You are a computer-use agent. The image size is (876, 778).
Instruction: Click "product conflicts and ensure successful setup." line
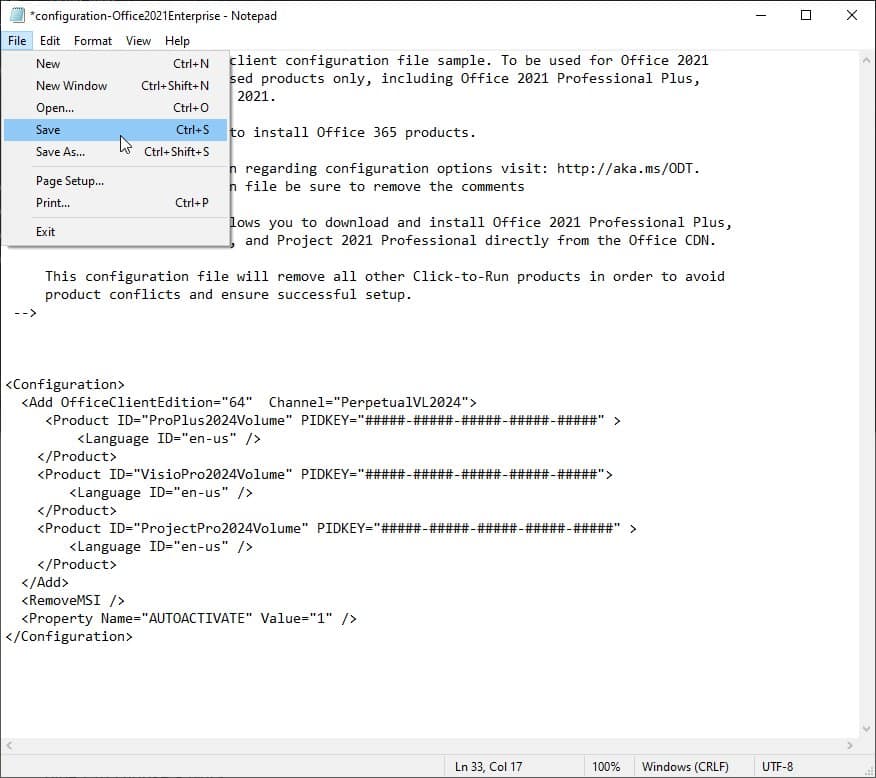(228, 294)
